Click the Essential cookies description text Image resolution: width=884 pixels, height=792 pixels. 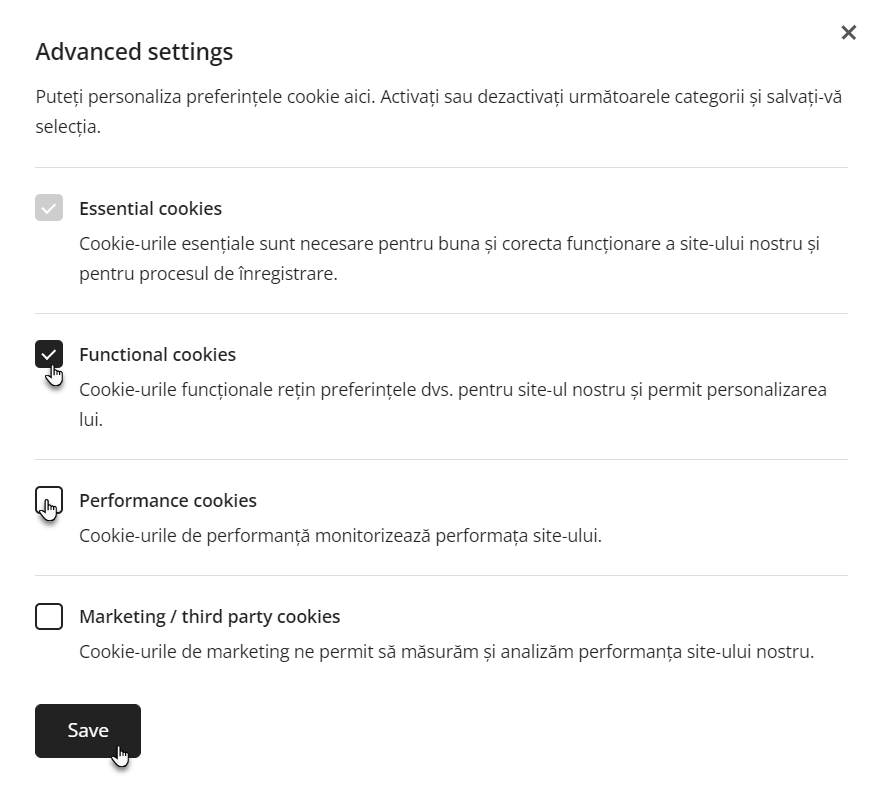pos(449,259)
